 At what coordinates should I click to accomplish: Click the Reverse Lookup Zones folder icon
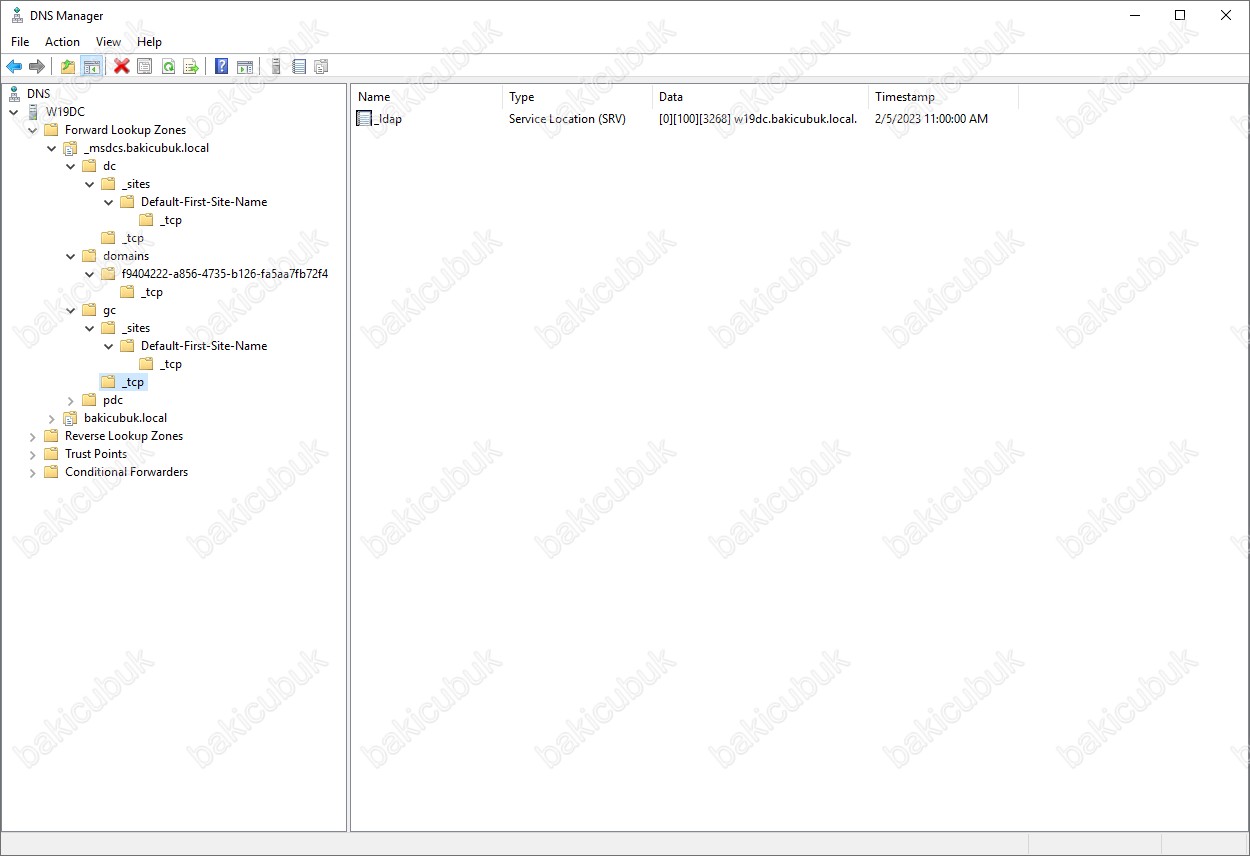click(x=51, y=436)
